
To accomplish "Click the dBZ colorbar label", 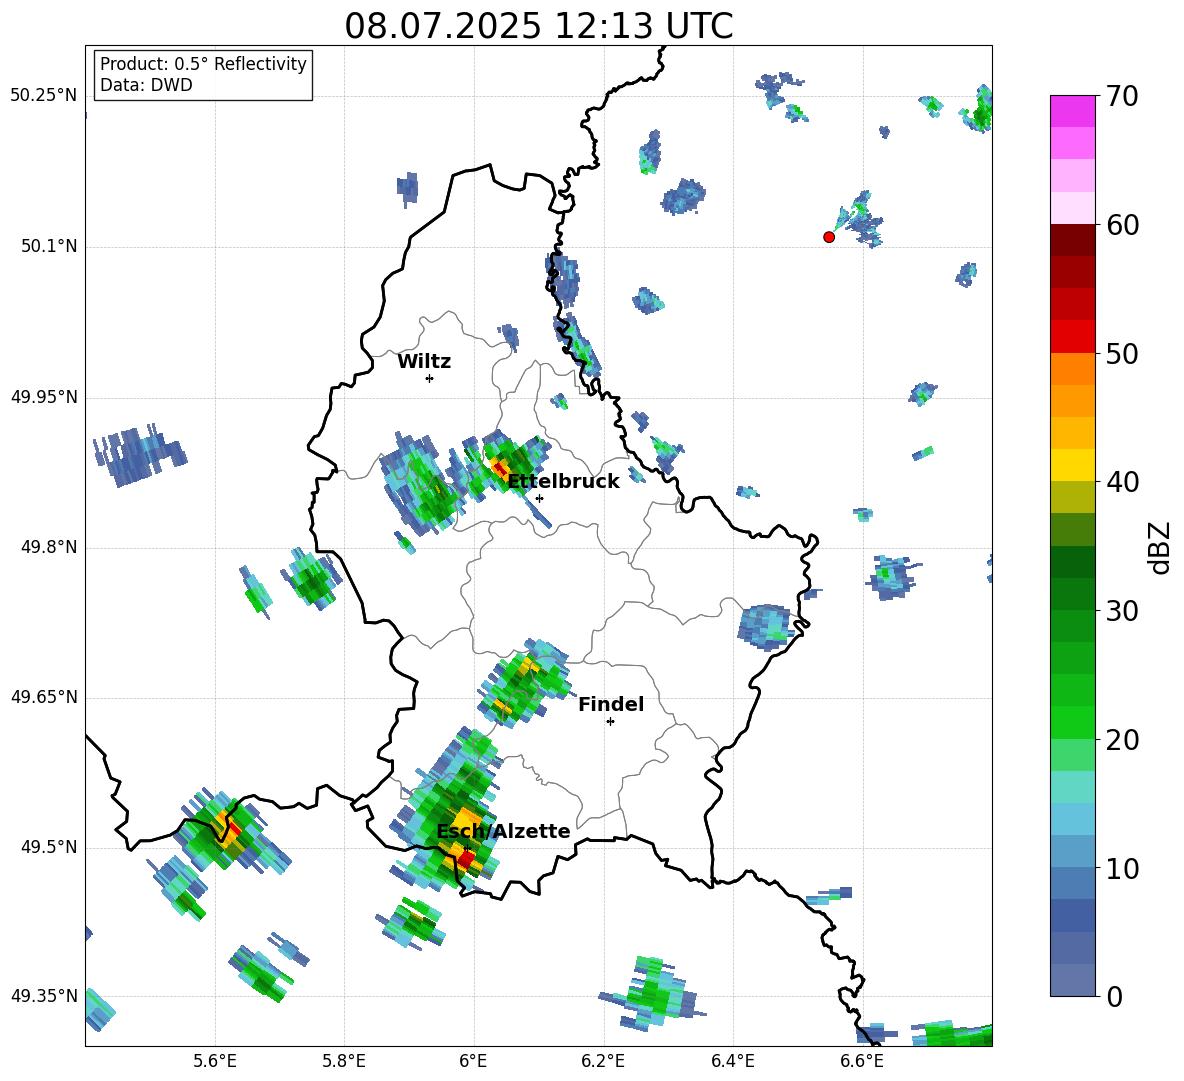I will tap(1160, 547).
